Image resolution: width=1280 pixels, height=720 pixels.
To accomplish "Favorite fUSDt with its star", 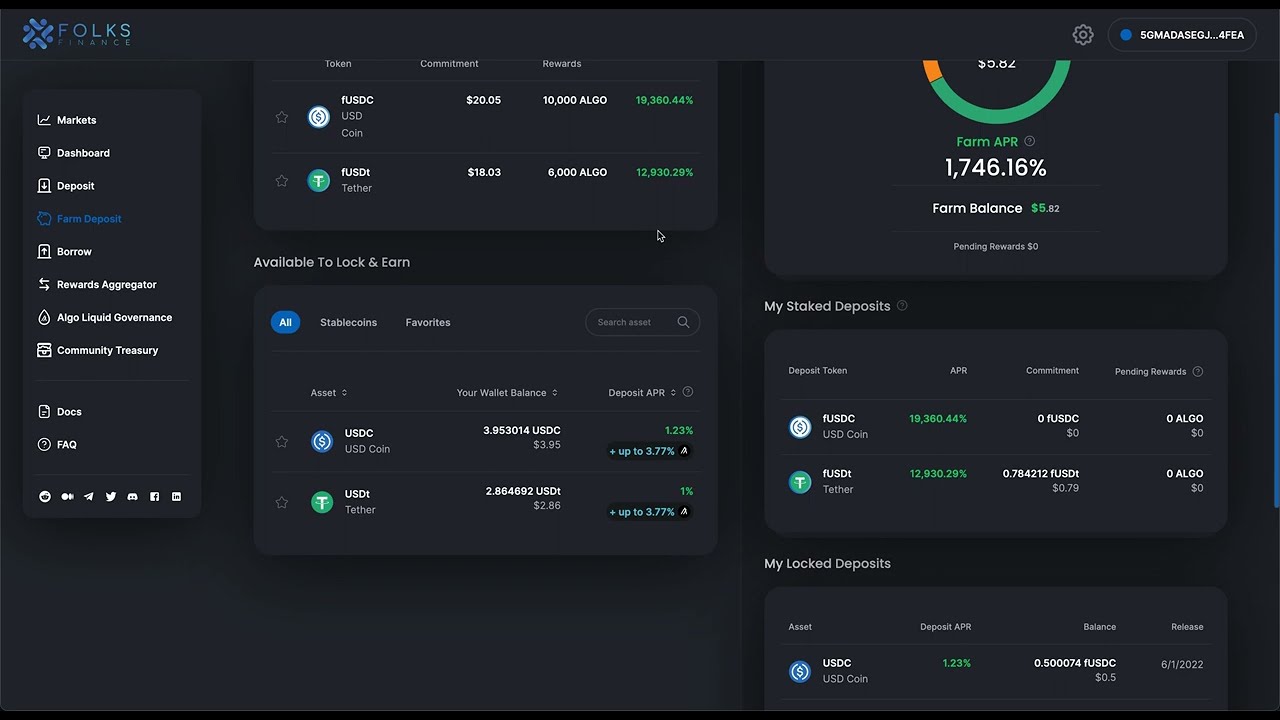I will click(x=282, y=181).
